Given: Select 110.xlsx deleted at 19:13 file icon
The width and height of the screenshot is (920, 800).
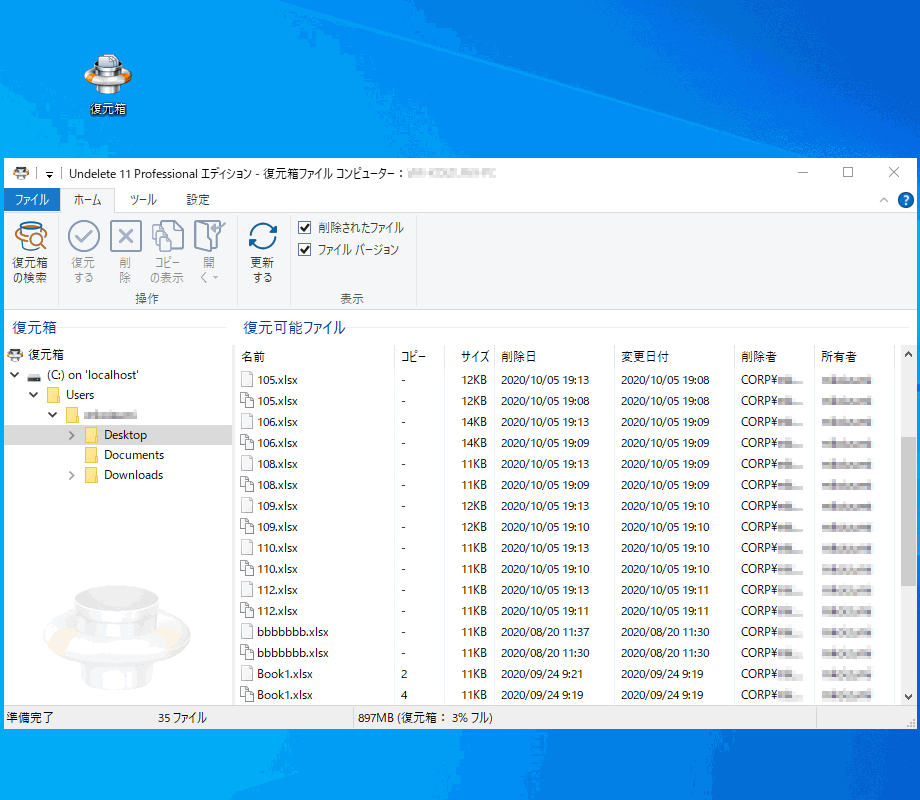Looking at the screenshot, I should pos(247,547).
